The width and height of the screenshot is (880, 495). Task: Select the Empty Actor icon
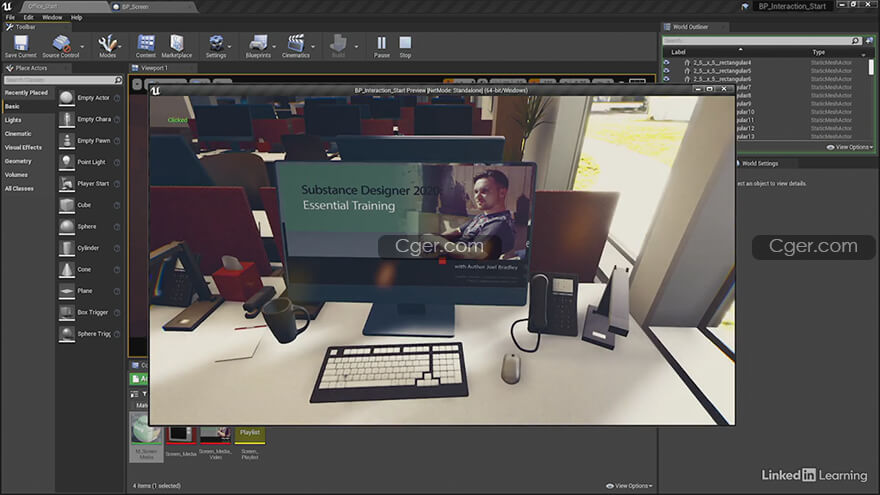tap(67, 98)
